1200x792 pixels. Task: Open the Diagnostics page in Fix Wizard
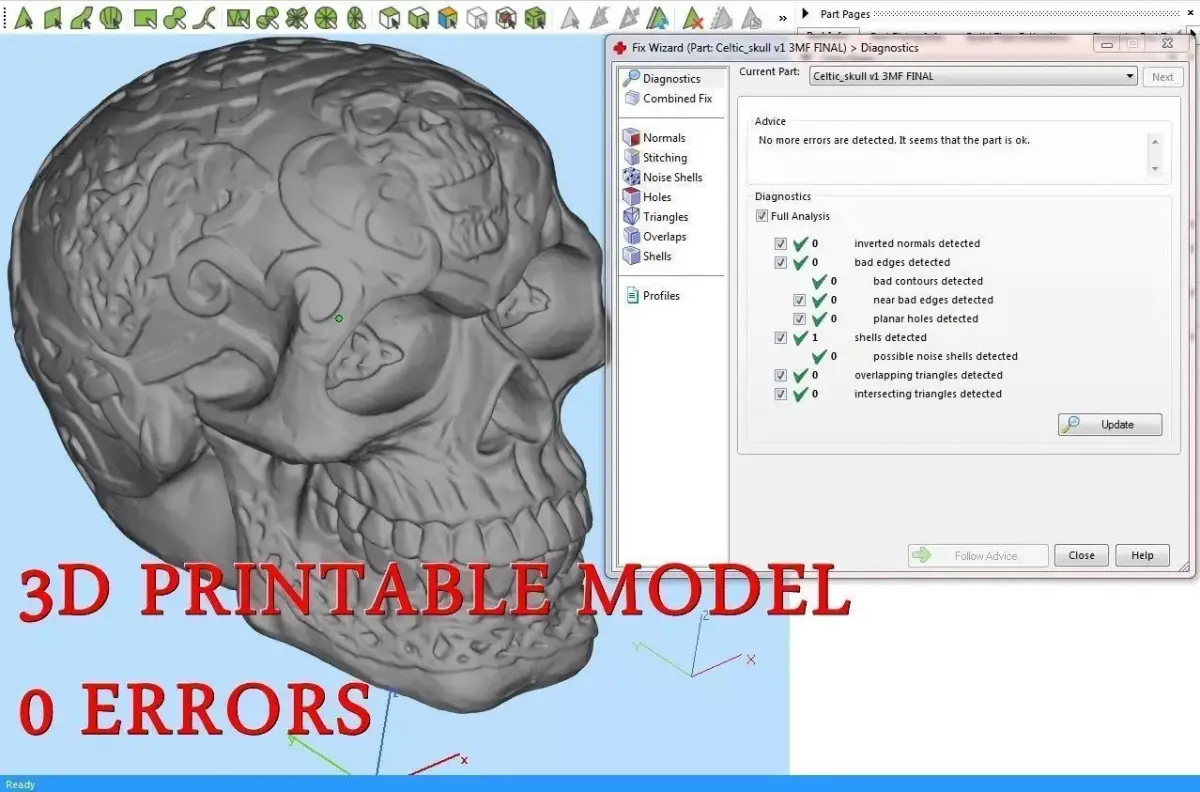[x=671, y=79]
